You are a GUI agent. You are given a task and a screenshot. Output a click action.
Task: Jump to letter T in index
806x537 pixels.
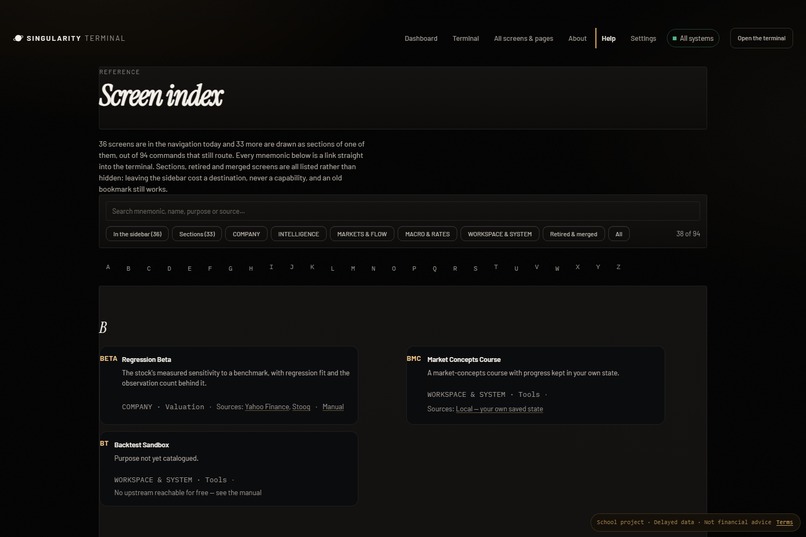pos(496,267)
